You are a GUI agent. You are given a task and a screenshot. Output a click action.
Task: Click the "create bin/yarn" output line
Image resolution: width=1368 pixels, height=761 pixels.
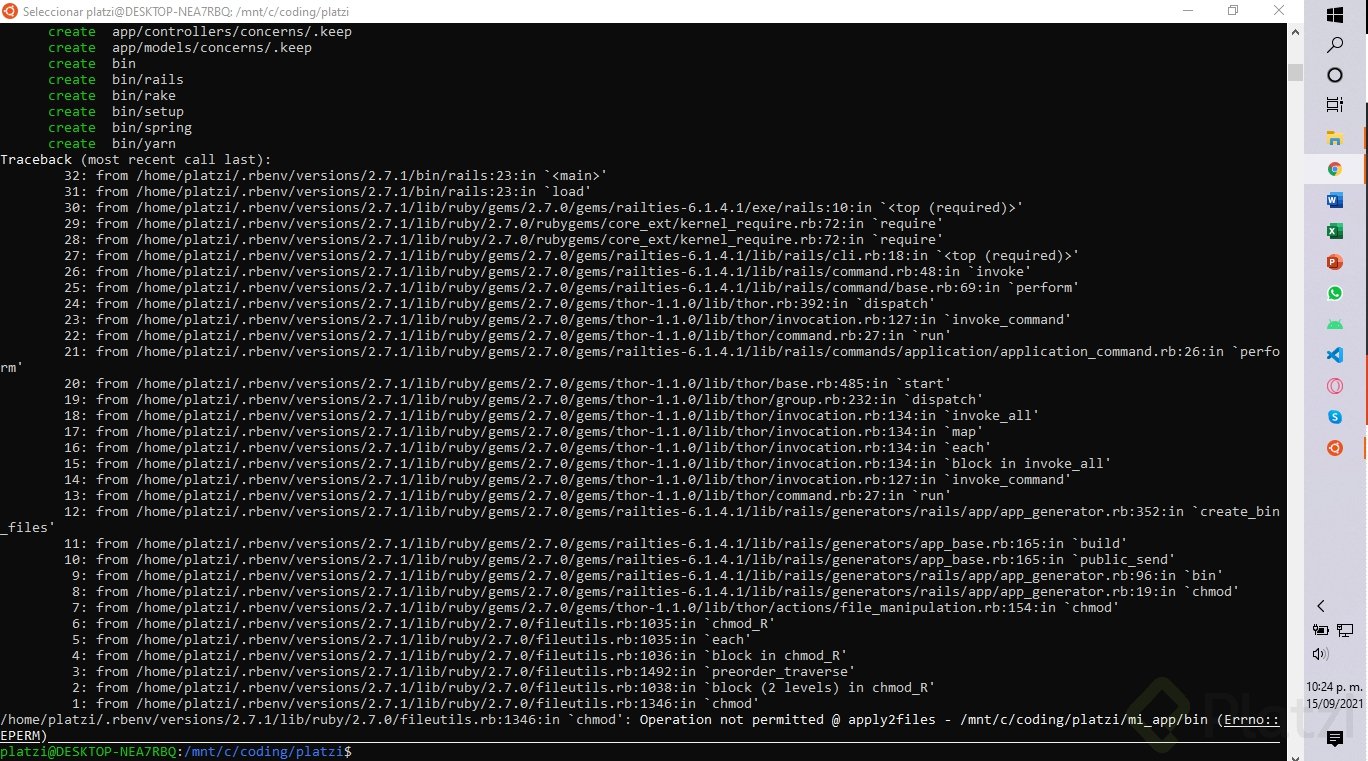point(112,143)
